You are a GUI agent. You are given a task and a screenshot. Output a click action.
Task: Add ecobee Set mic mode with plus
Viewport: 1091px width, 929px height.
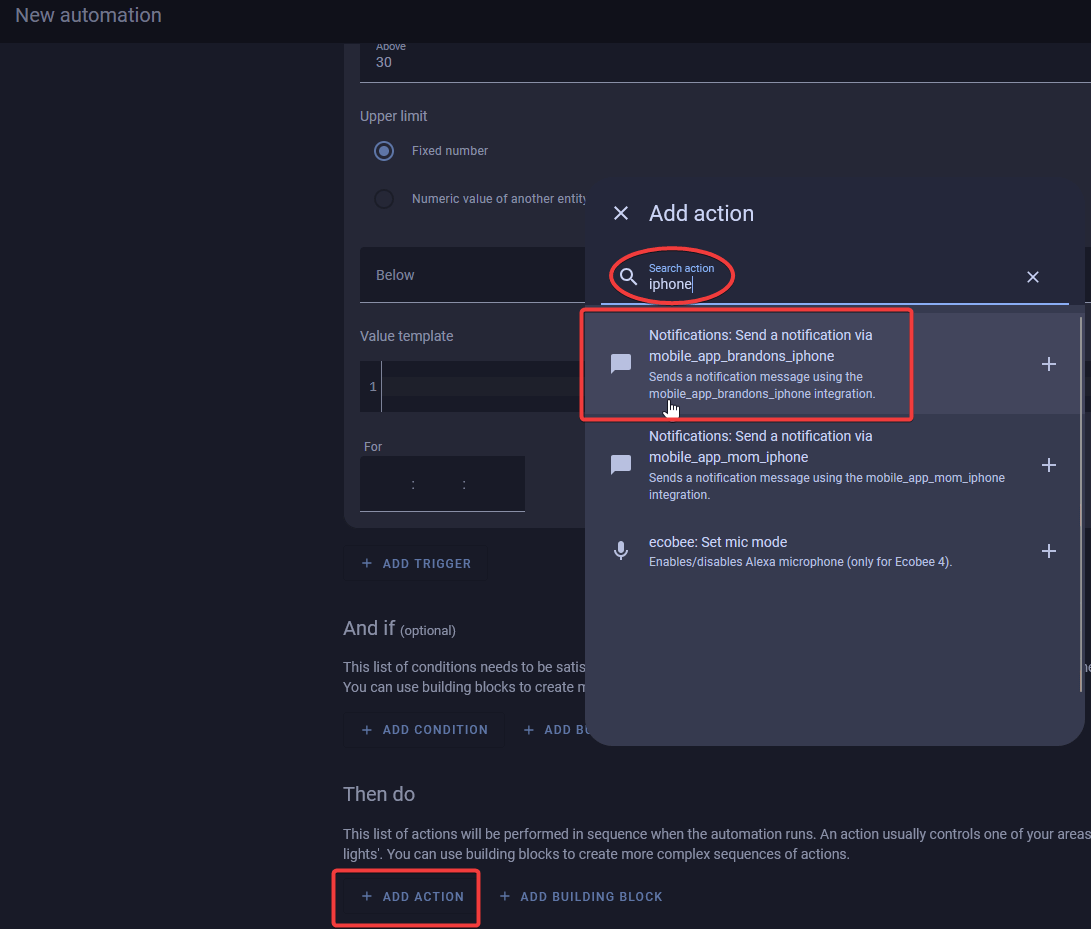pos(1048,551)
